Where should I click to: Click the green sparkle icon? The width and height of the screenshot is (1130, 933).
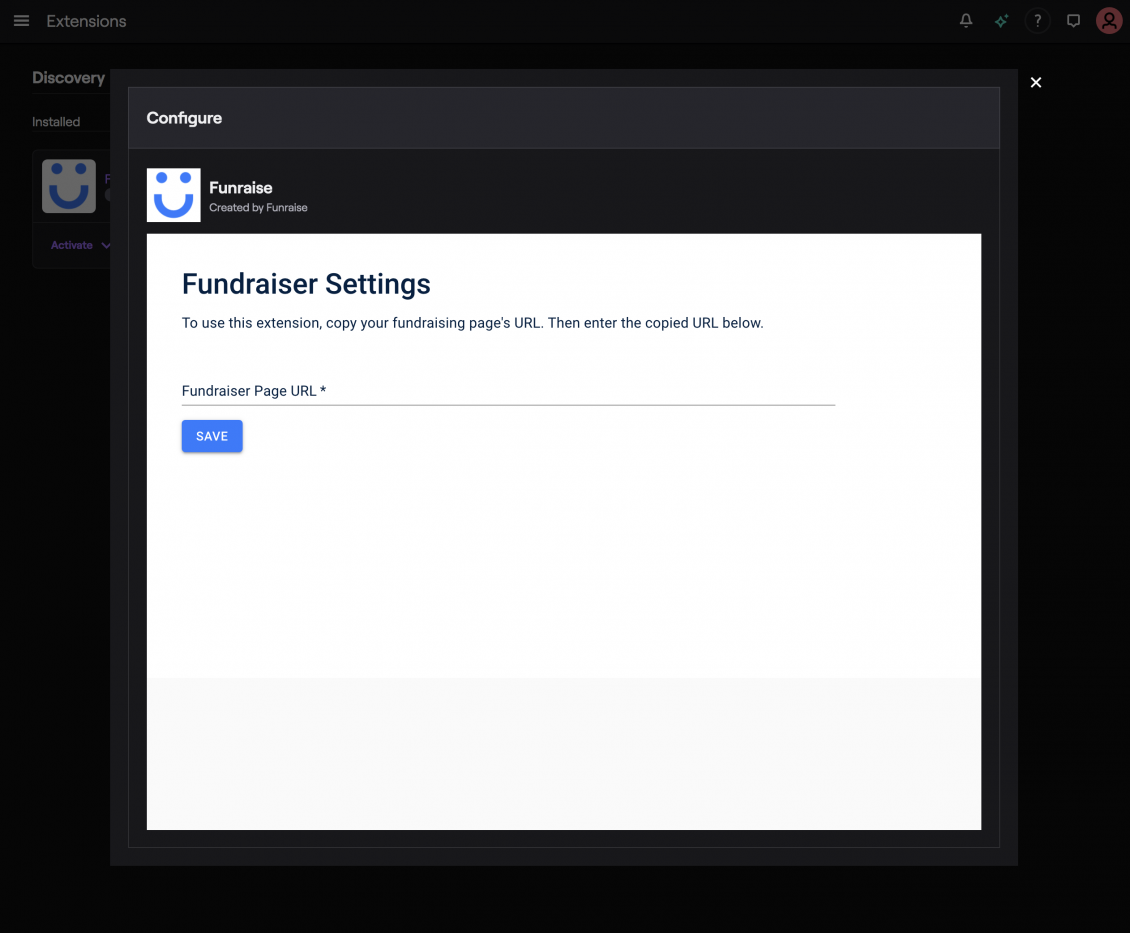pyautogui.click(x=1001, y=21)
